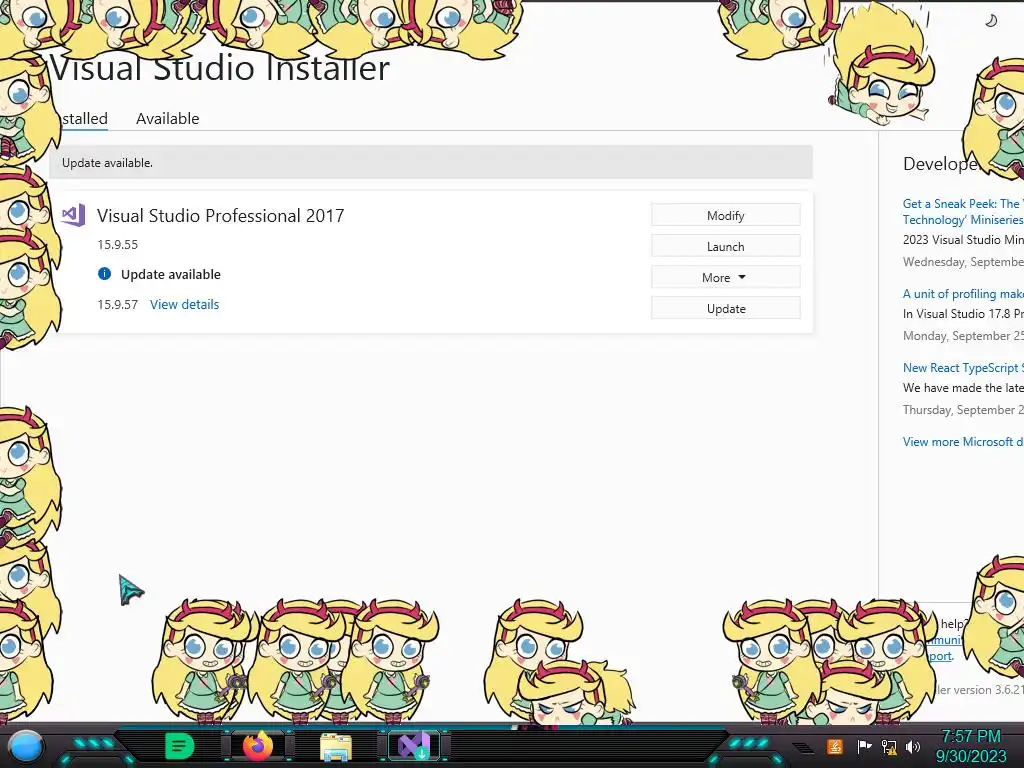Click the 'View more Microsoft' link
This screenshot has width=1024, height=768.
tap(963, 441)
